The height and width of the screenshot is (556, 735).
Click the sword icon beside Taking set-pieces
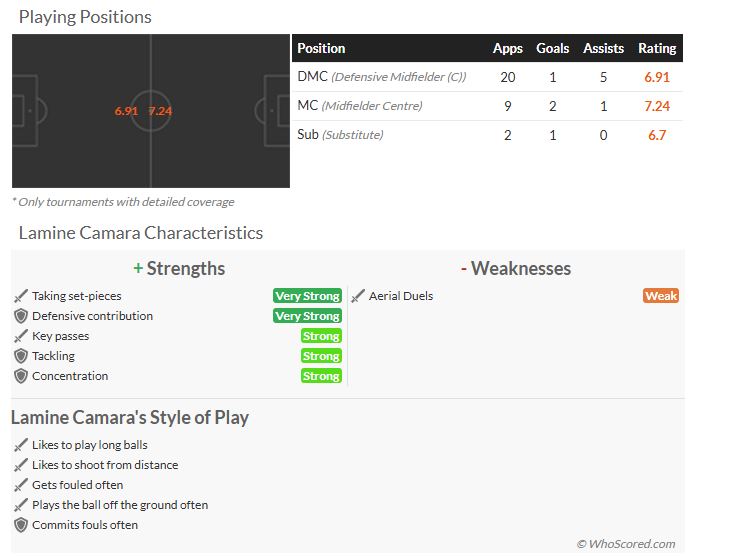(x=21, y=296)
